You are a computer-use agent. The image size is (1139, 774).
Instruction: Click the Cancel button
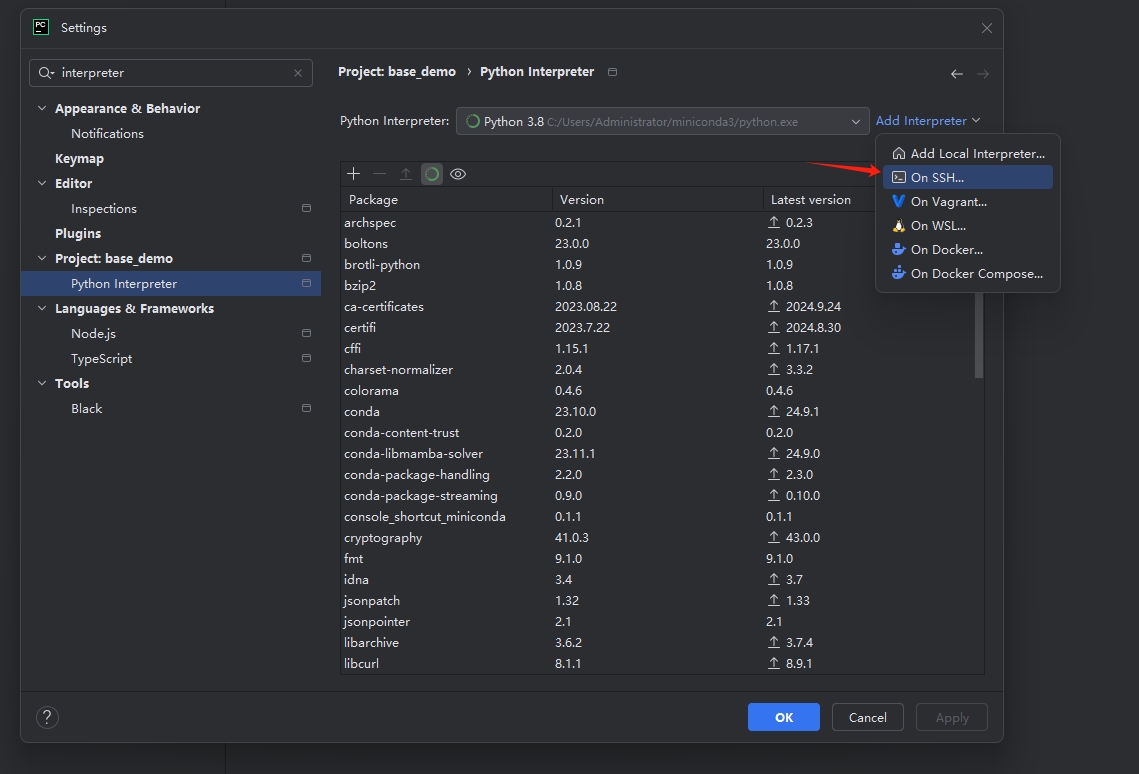pyautogui.click(x=867, y=717)
